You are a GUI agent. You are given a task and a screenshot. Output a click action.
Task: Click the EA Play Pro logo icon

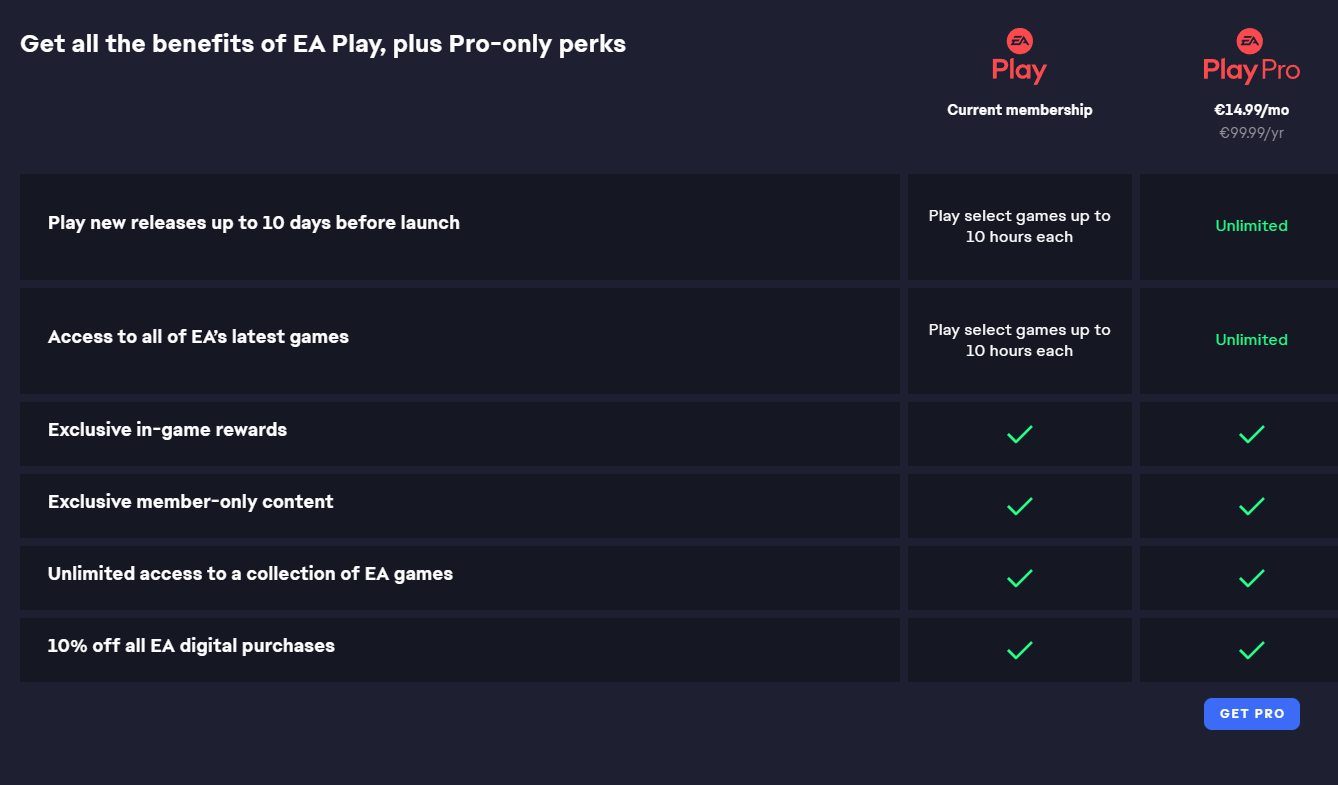[x=1251, y=56]
